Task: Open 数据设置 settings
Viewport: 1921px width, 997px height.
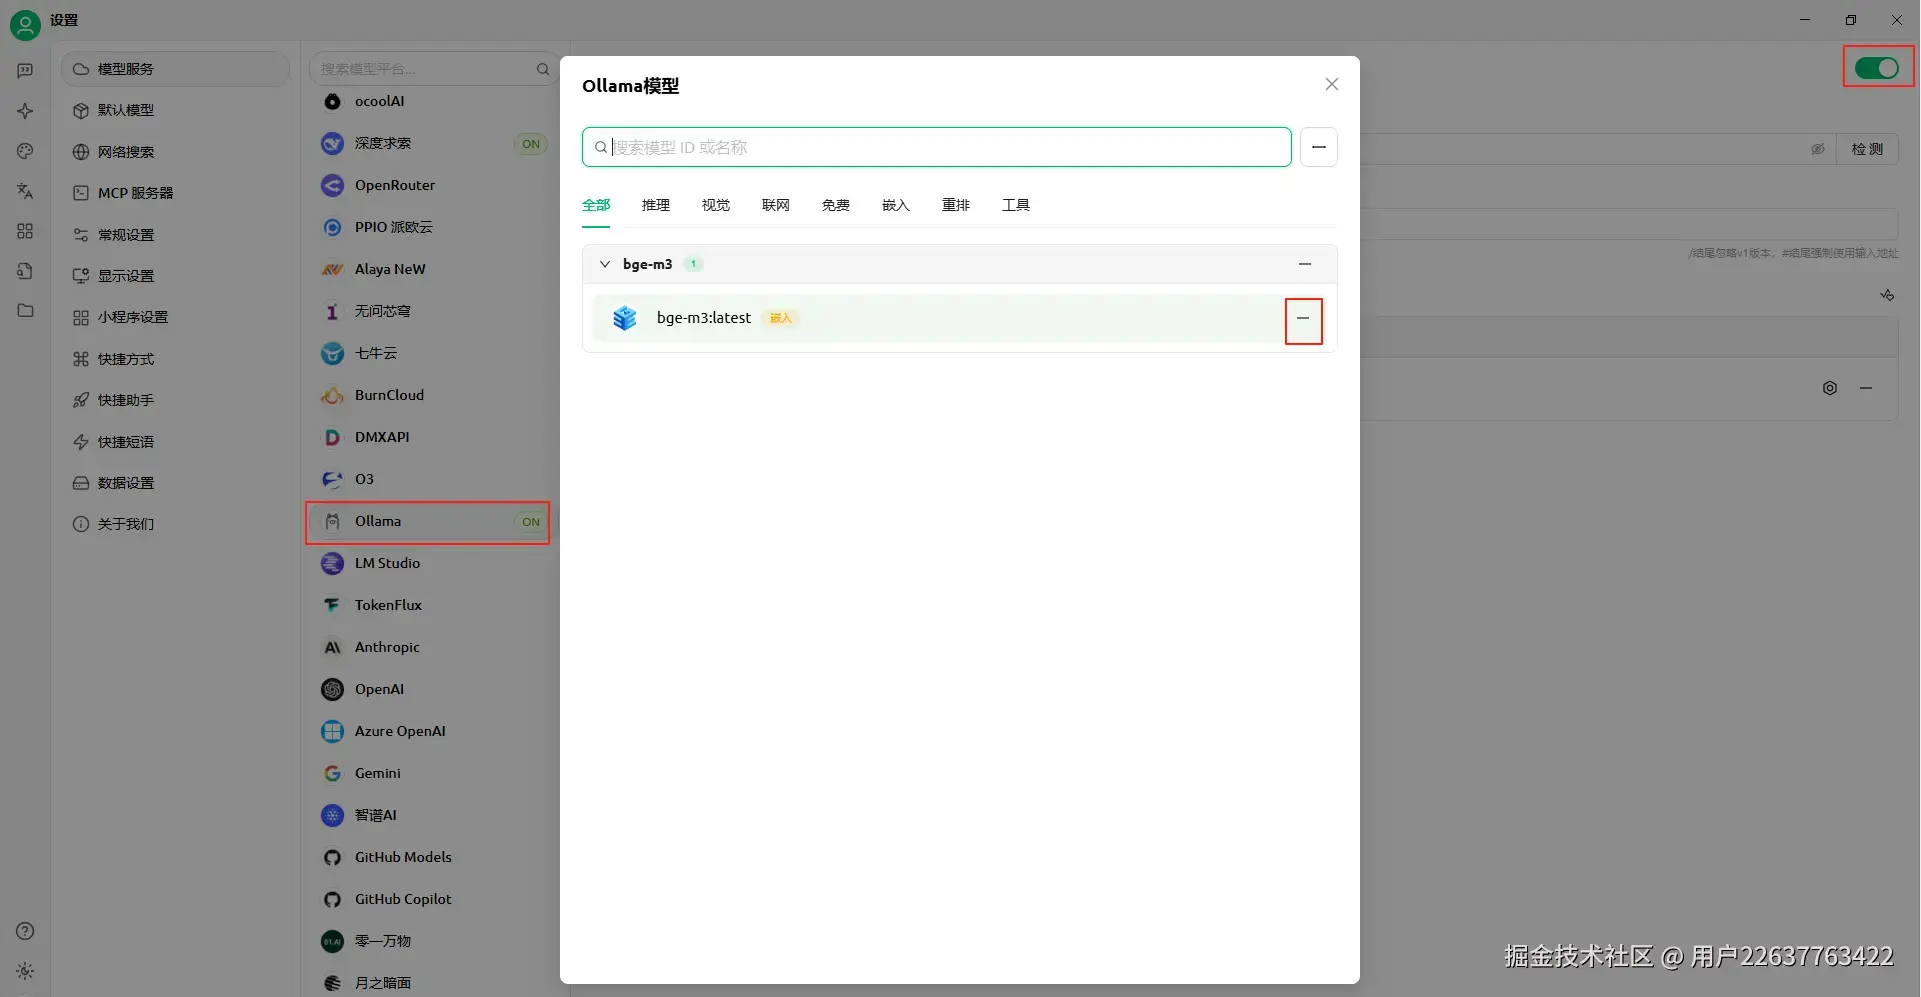Action: 175,483
